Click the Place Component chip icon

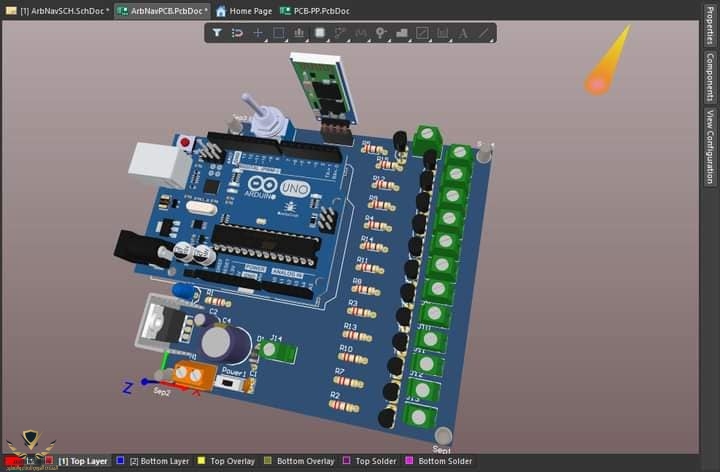(320, 33)
